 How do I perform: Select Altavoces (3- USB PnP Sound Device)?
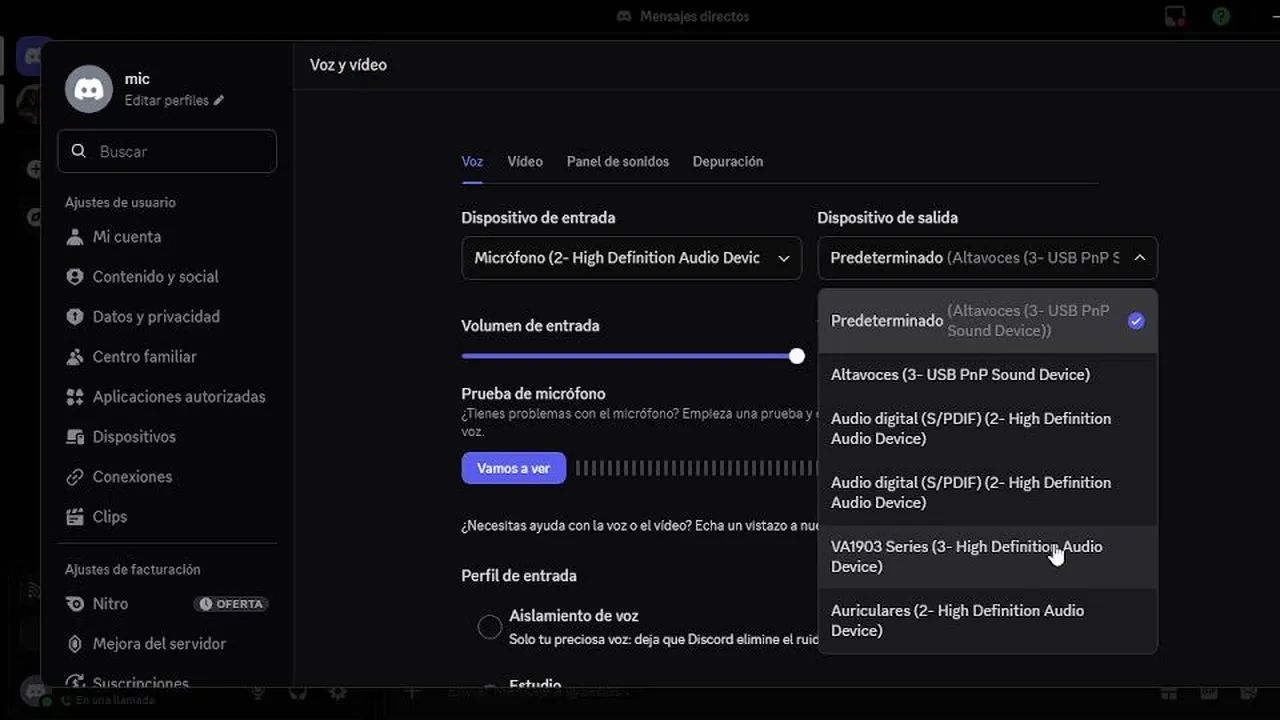(987, 375)
